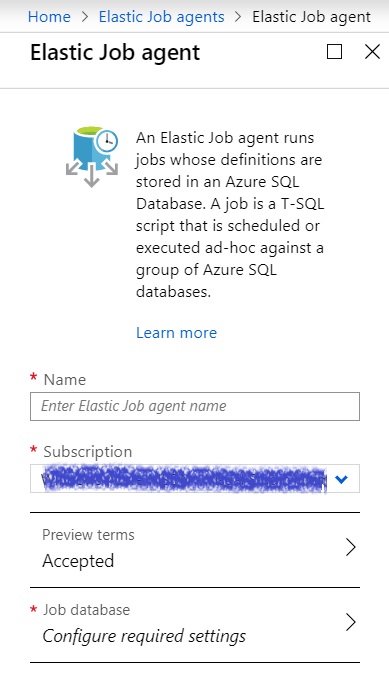Click the Name field label
Image resolution: width=389 pixels, height=681 pixels.
65,380
